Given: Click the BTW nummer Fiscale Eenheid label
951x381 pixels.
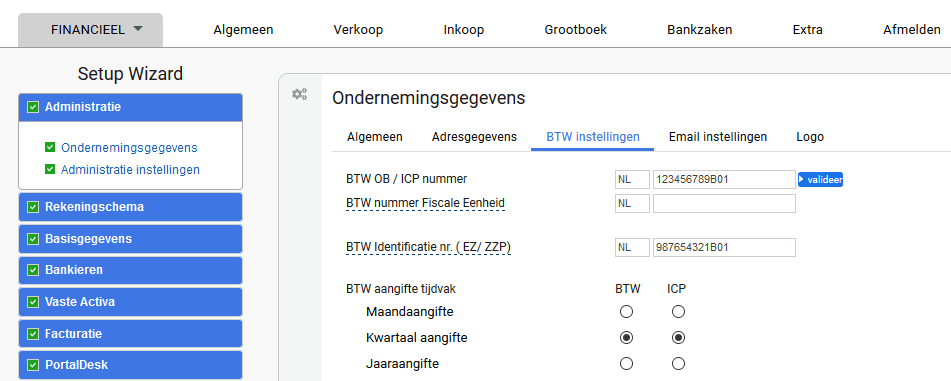Looking at the screenshot, I should [x=425, y=203].
